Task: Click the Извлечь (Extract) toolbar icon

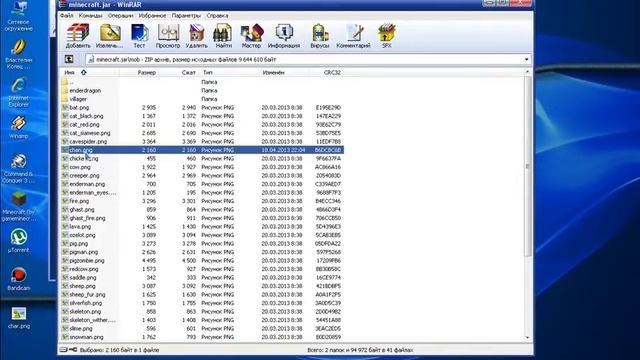Action: point(109,36)
